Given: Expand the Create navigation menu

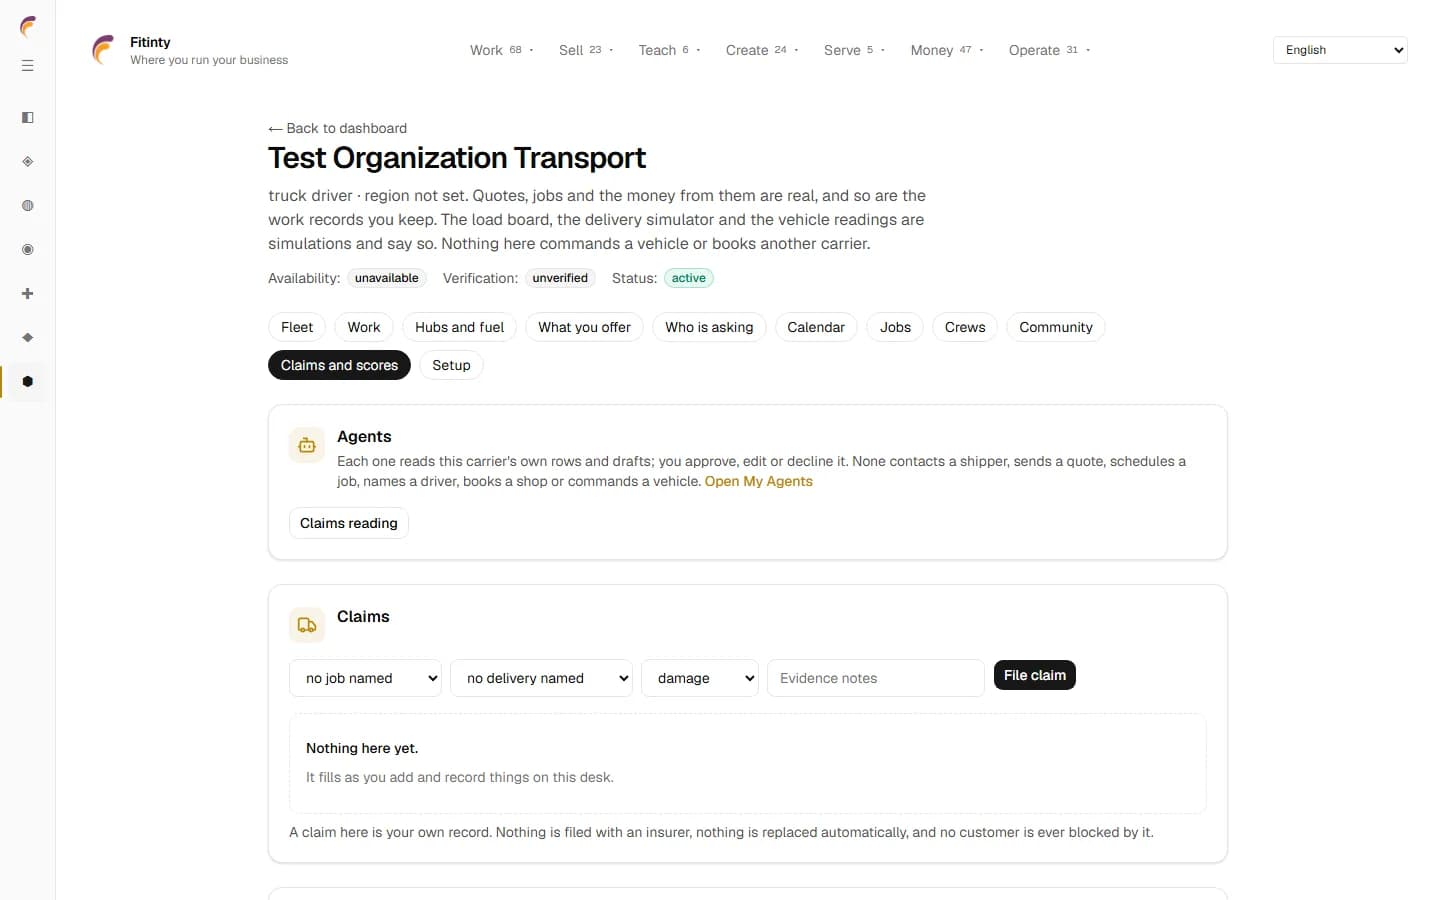Looking at the screenshot, I should click(762, 50).
